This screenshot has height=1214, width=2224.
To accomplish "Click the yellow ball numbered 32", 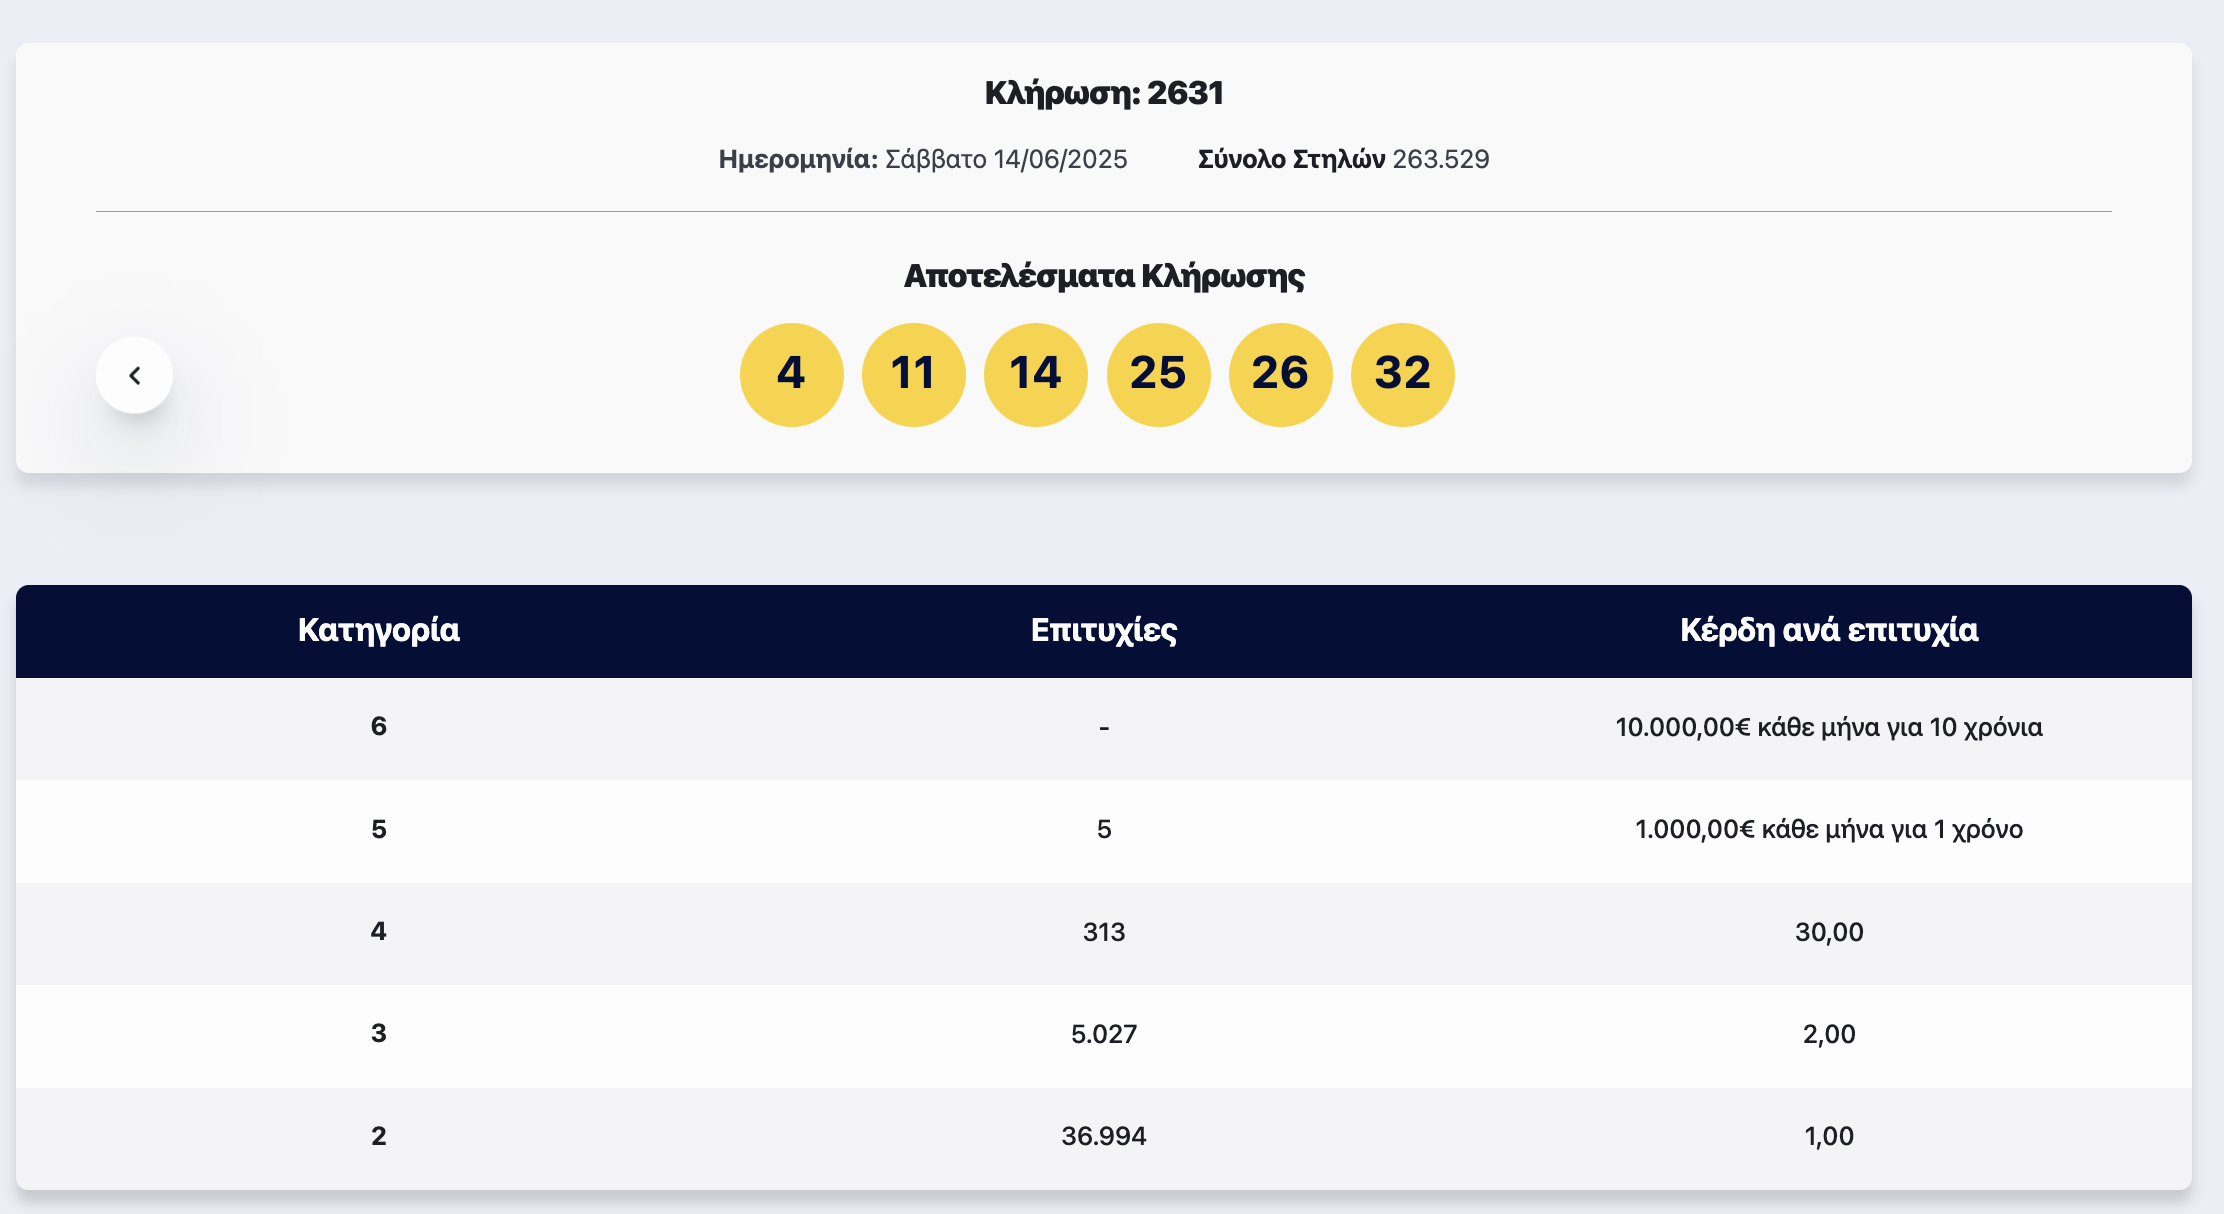I will (1402, 374).
